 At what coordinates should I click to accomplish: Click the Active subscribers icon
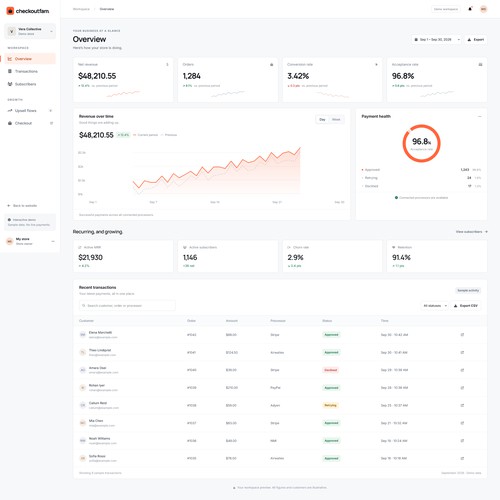[x=185, y=247]
